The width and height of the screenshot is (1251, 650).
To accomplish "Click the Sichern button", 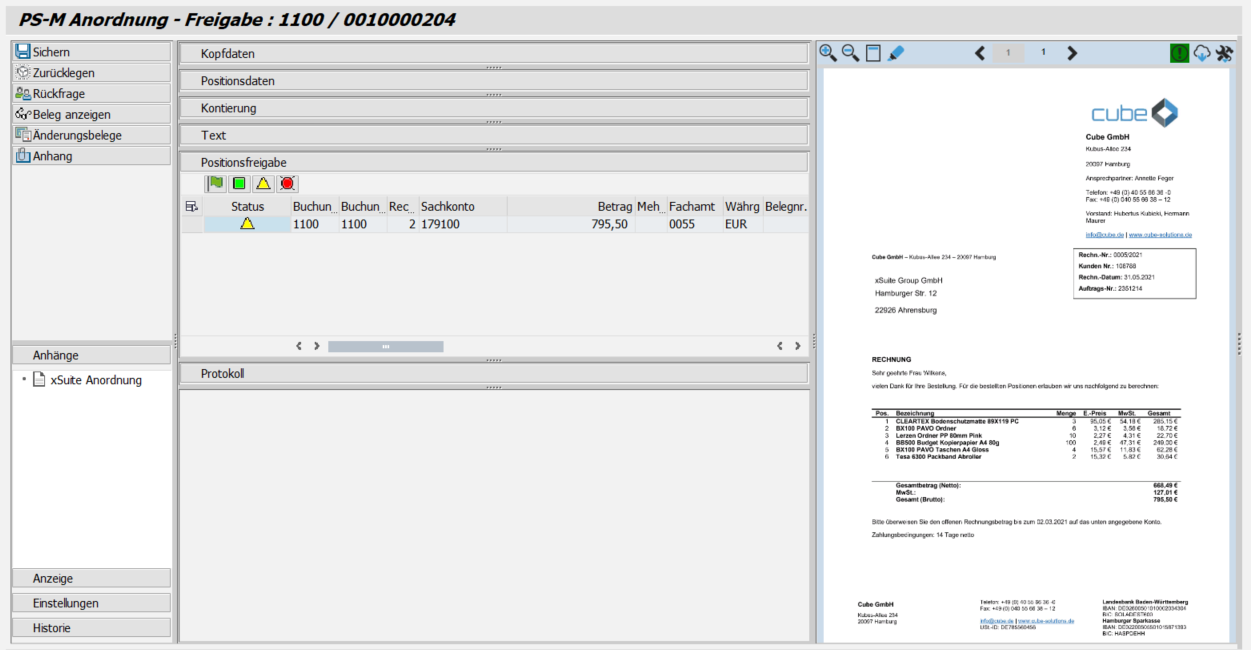I will coord(91,52).
